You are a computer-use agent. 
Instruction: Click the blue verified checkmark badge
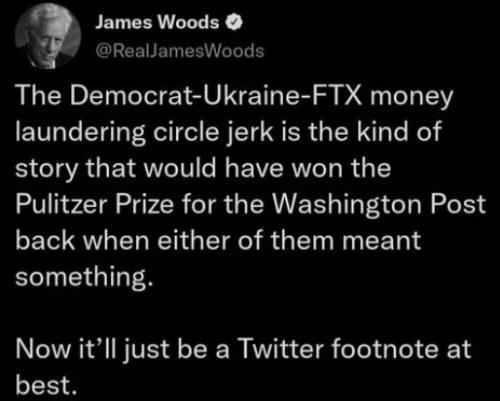click(x=234, y=23)
